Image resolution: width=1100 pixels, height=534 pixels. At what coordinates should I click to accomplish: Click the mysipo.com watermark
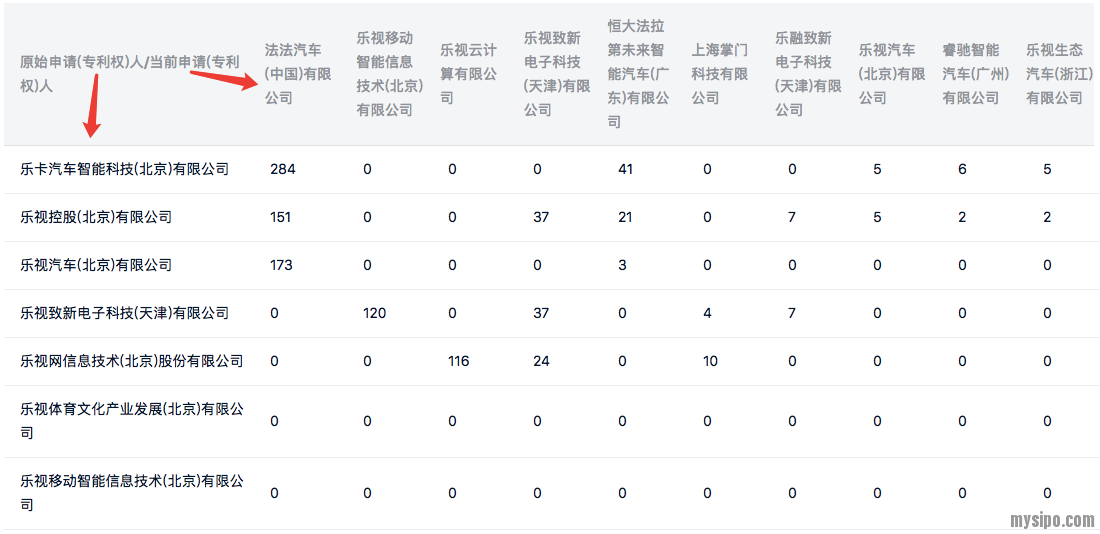pos(1051,520)
